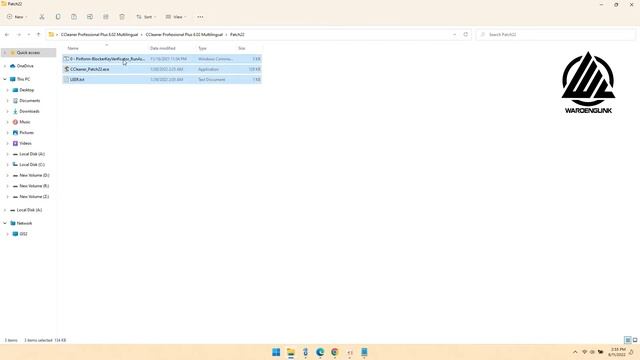Image resolution: width=640 pixels, height=360 pixels.
Task: Select Quick access in sidebar
Action: point(29,53)
